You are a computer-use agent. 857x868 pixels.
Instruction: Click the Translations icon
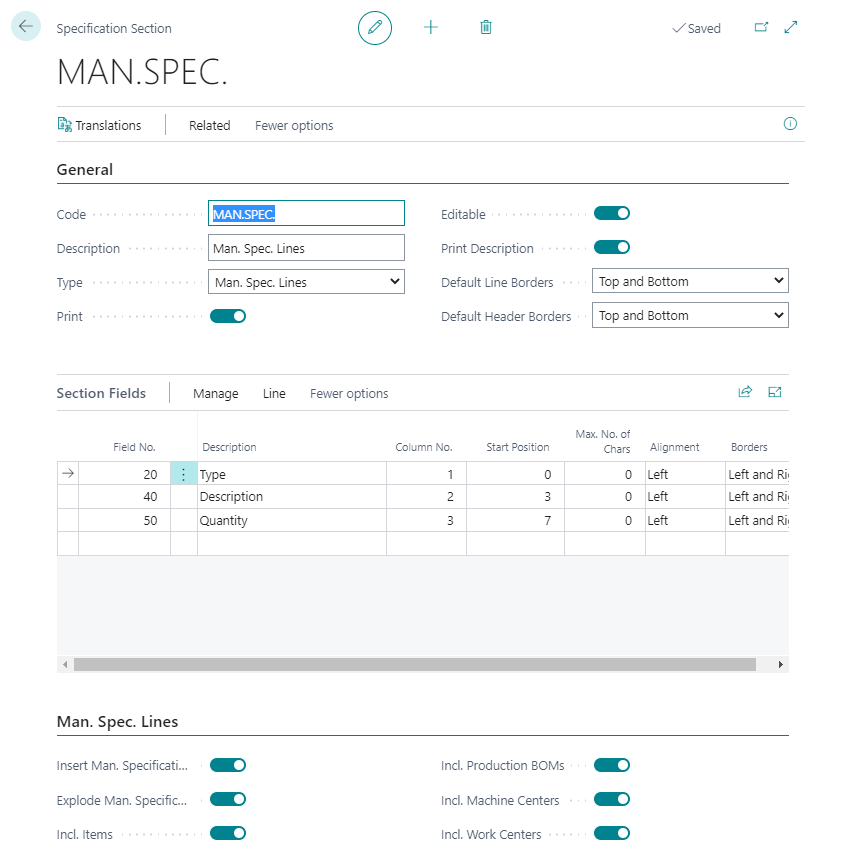[65, 125]
